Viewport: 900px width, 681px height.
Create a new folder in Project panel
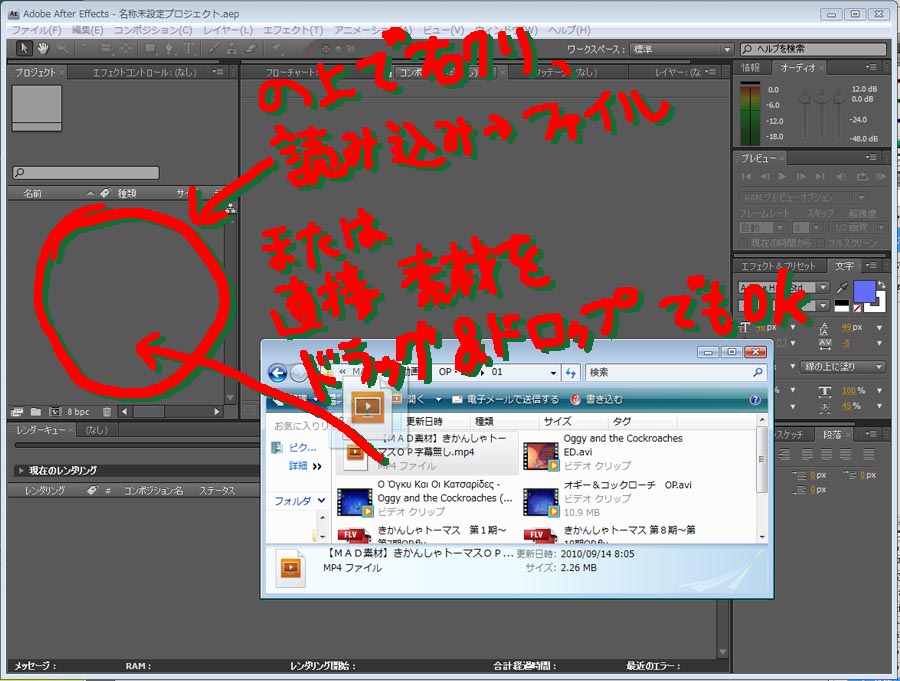[x=36, y=412]
